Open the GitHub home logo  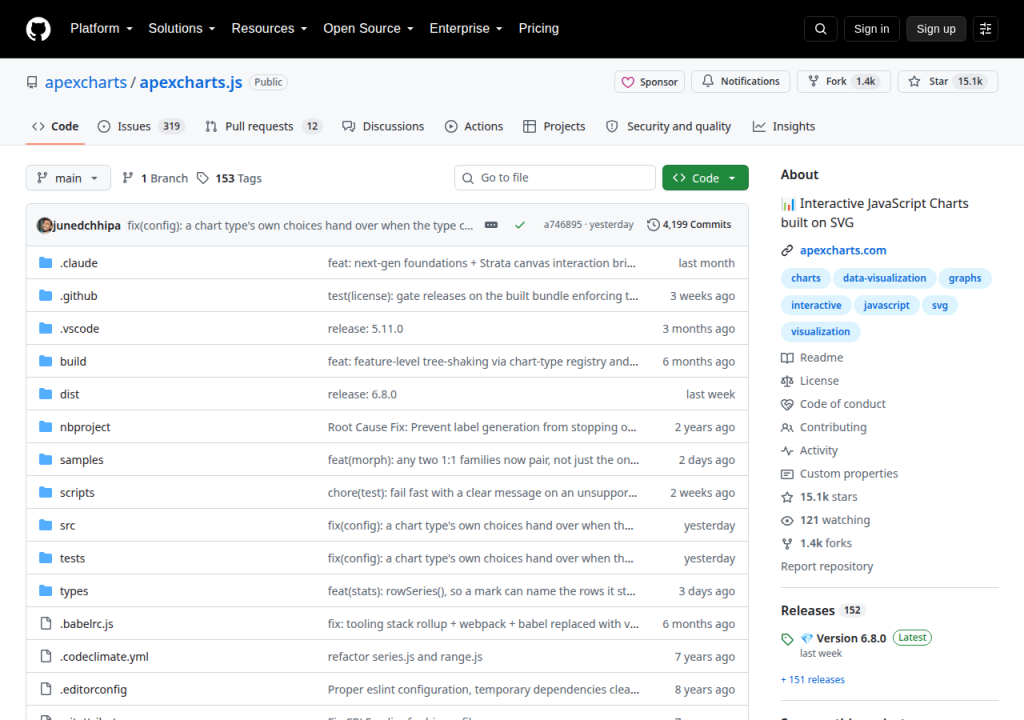pyautogui.click(x=38, y=29)
